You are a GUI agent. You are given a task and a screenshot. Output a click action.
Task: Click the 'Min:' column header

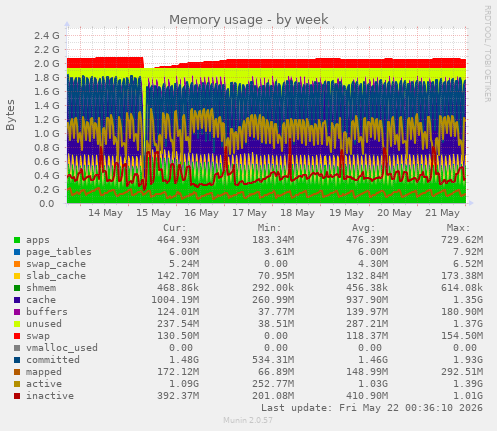tap(269, 228)
